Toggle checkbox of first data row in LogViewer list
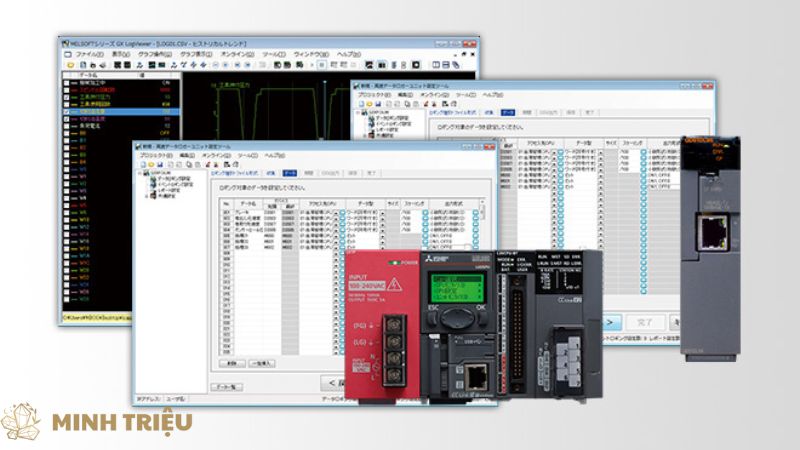 [67, 83]
